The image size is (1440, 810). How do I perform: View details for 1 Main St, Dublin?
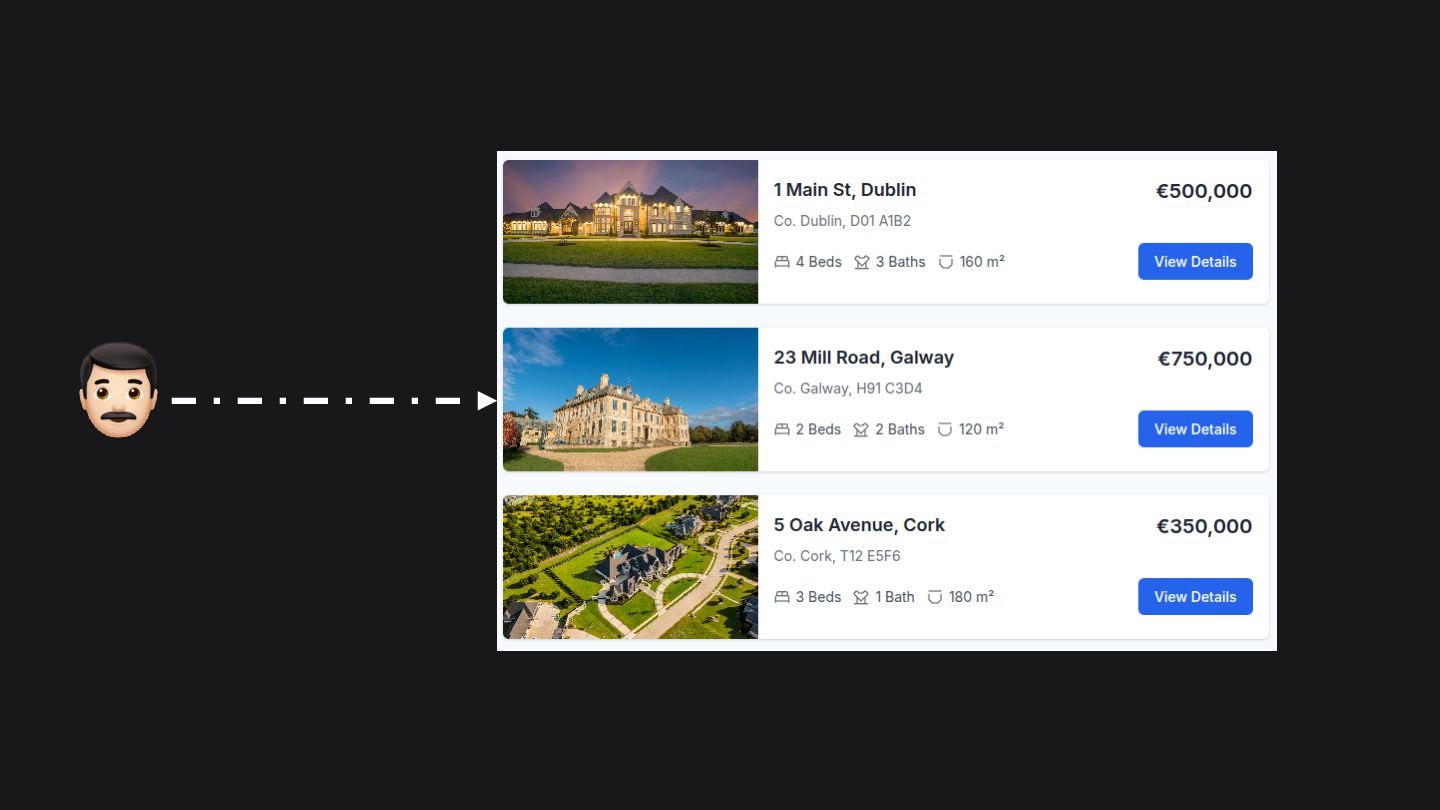(1195, 261)
